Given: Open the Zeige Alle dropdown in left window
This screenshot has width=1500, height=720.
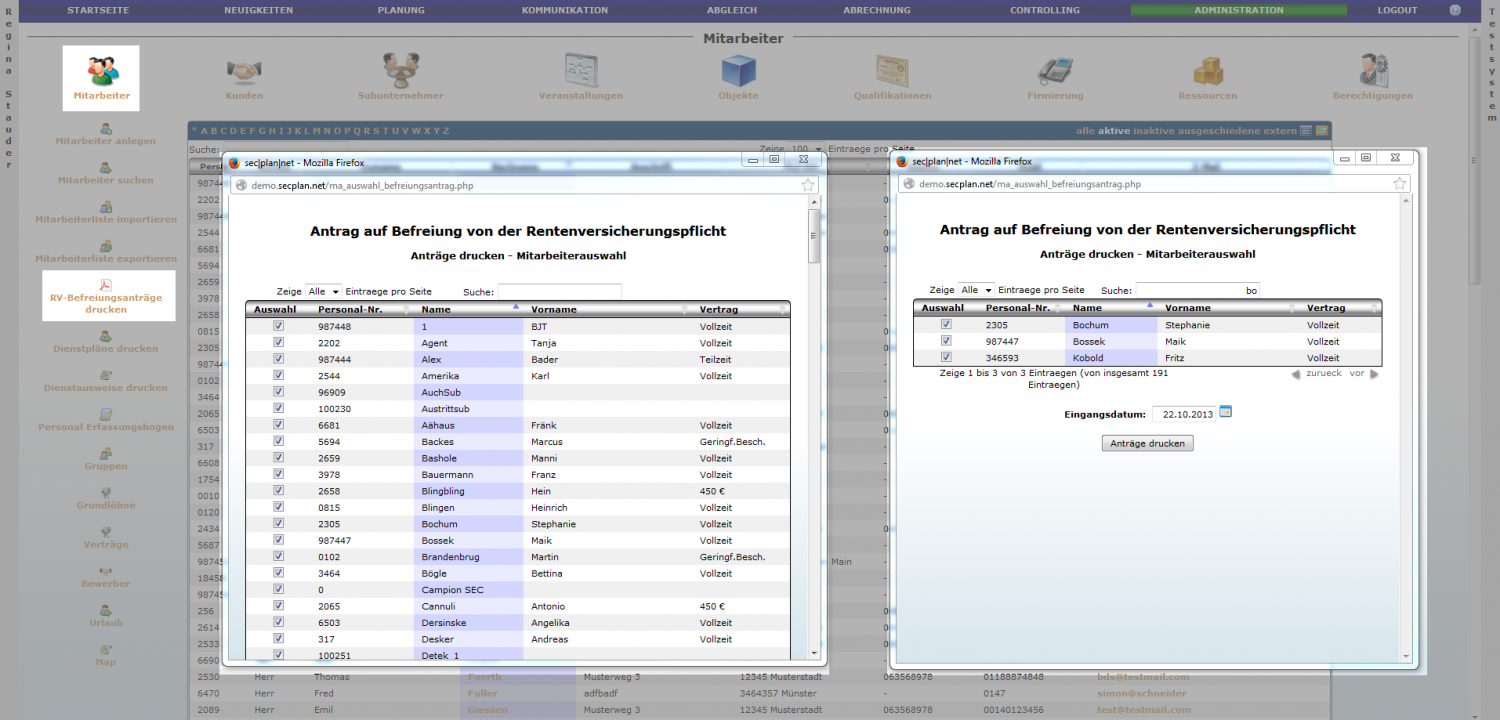Looking at the screenshot, I should click(323, 291).
